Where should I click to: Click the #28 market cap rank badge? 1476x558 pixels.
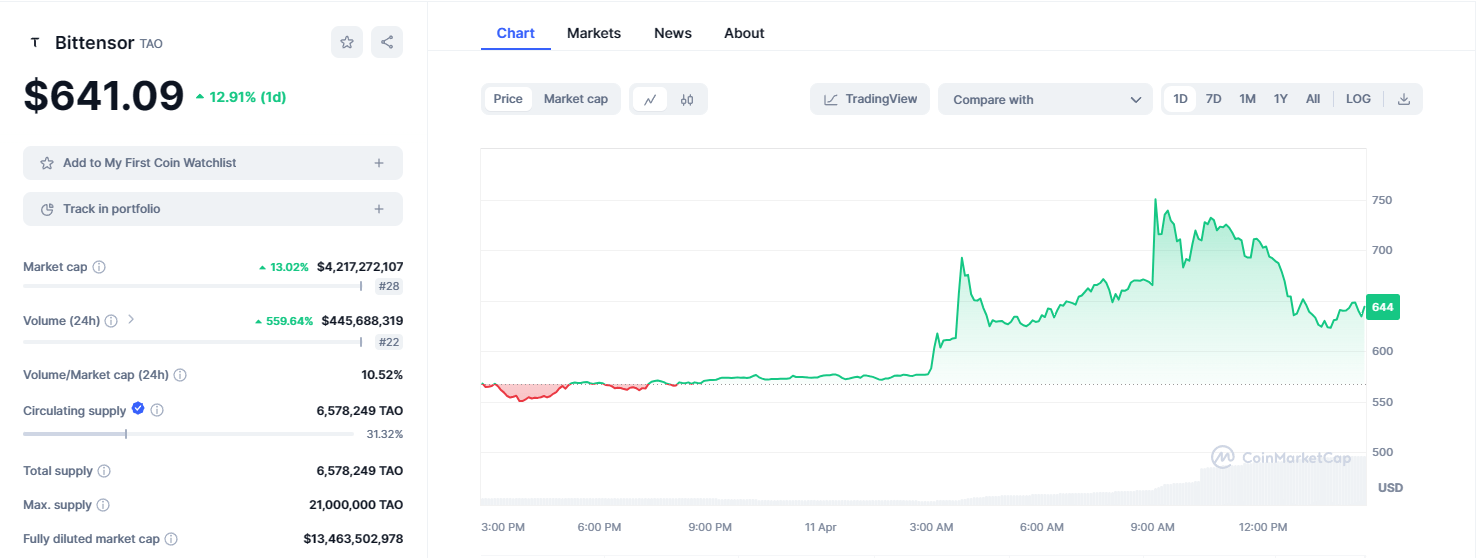(389, 287)
